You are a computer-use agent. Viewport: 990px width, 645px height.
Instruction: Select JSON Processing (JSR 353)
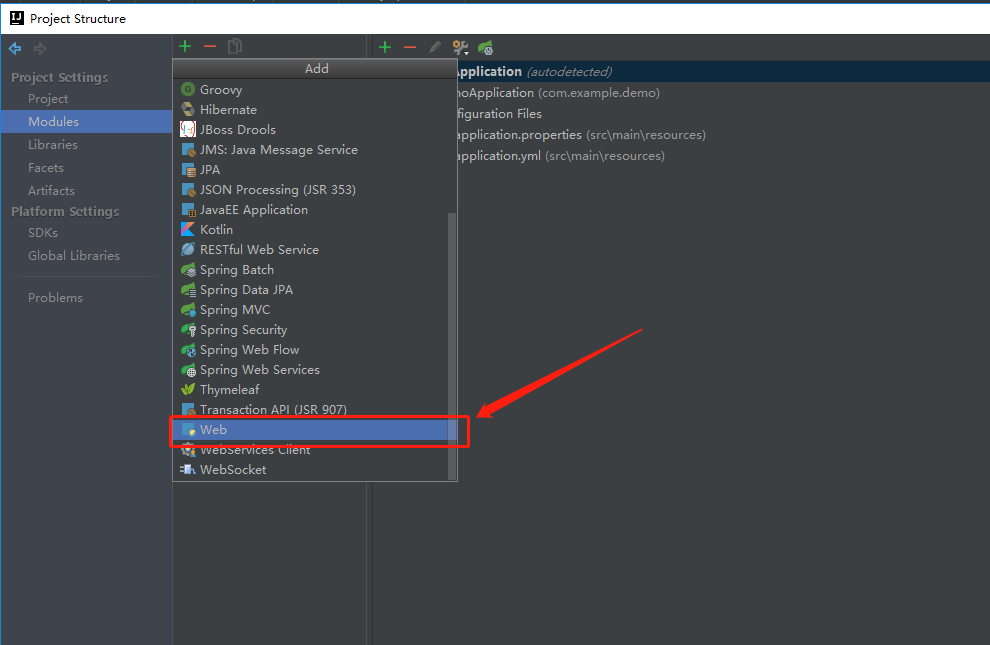(x=314, y=189)
